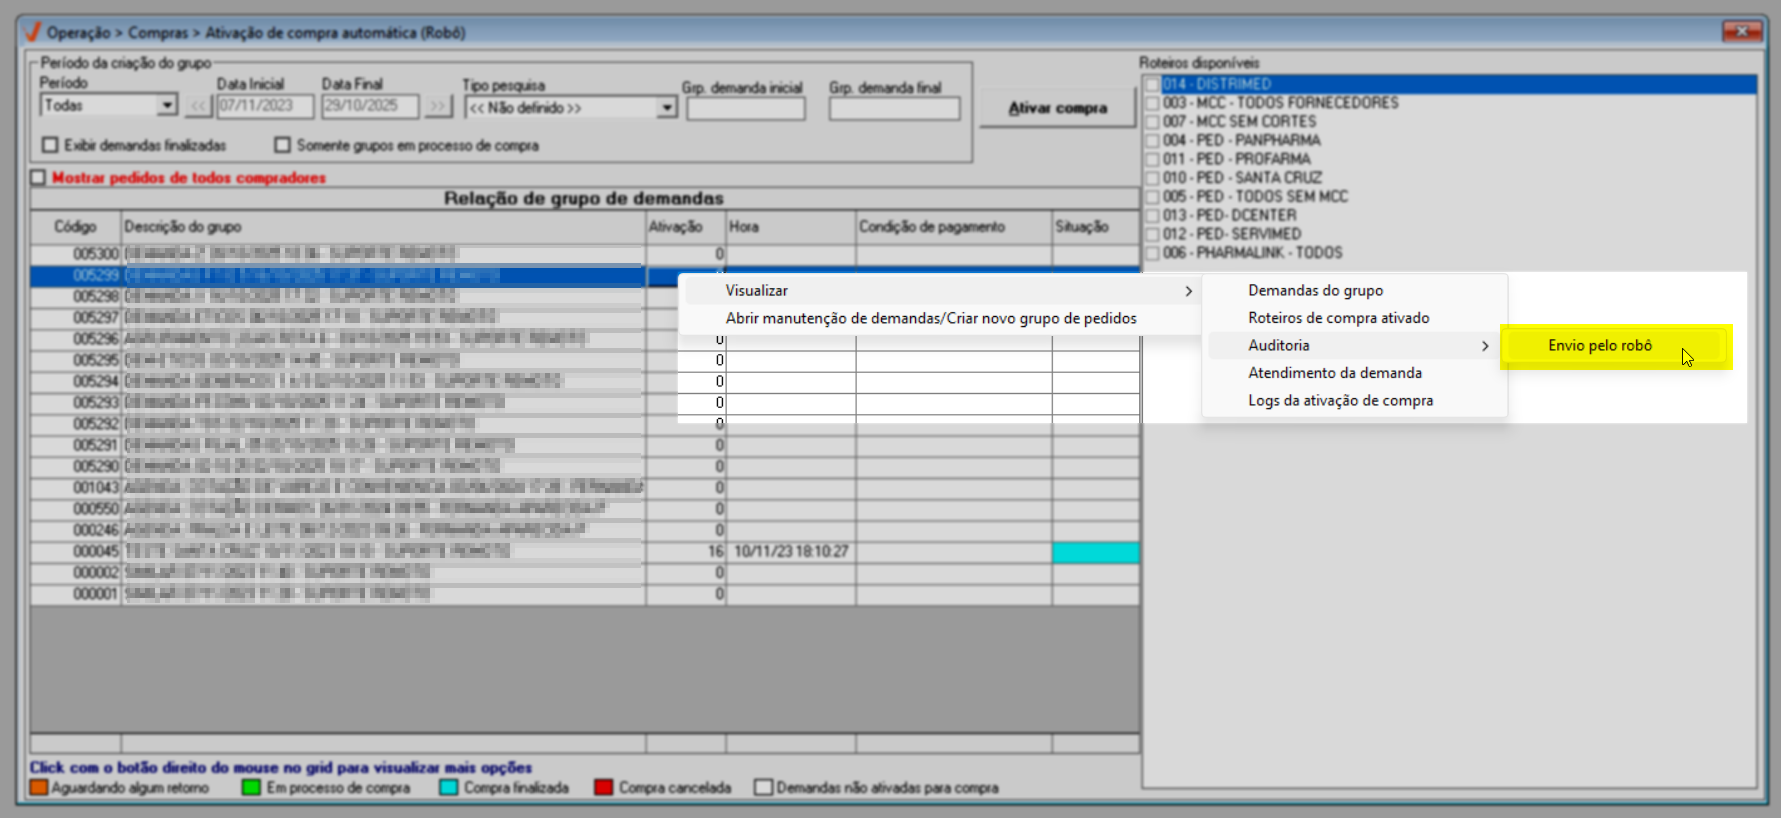Click the previous period arrow button
The image size is (1781, 818).
point(198,106)
